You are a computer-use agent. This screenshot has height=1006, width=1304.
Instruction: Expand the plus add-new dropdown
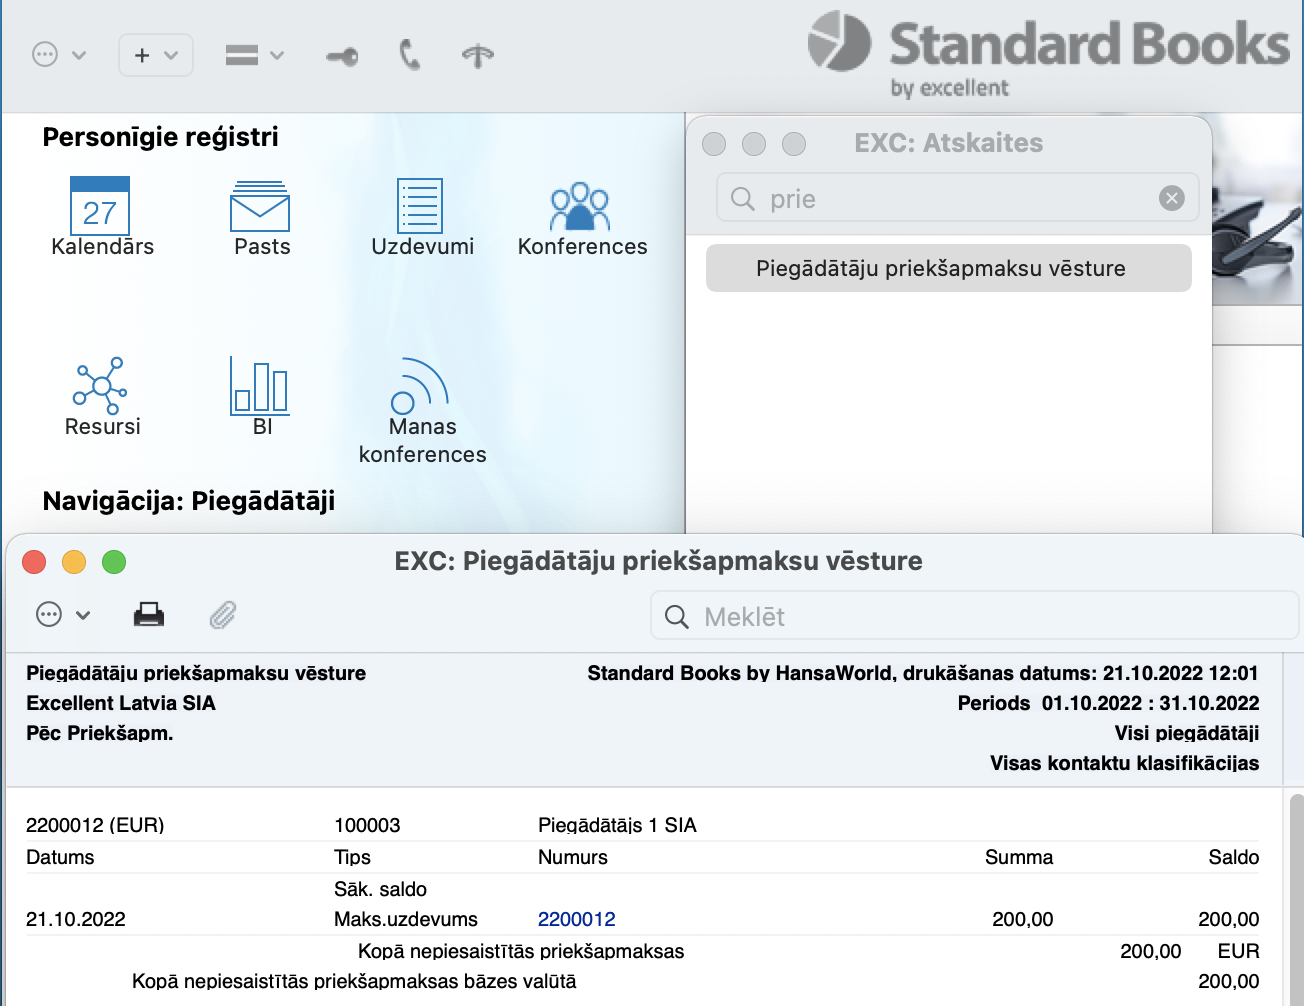(x=156, y=55)
